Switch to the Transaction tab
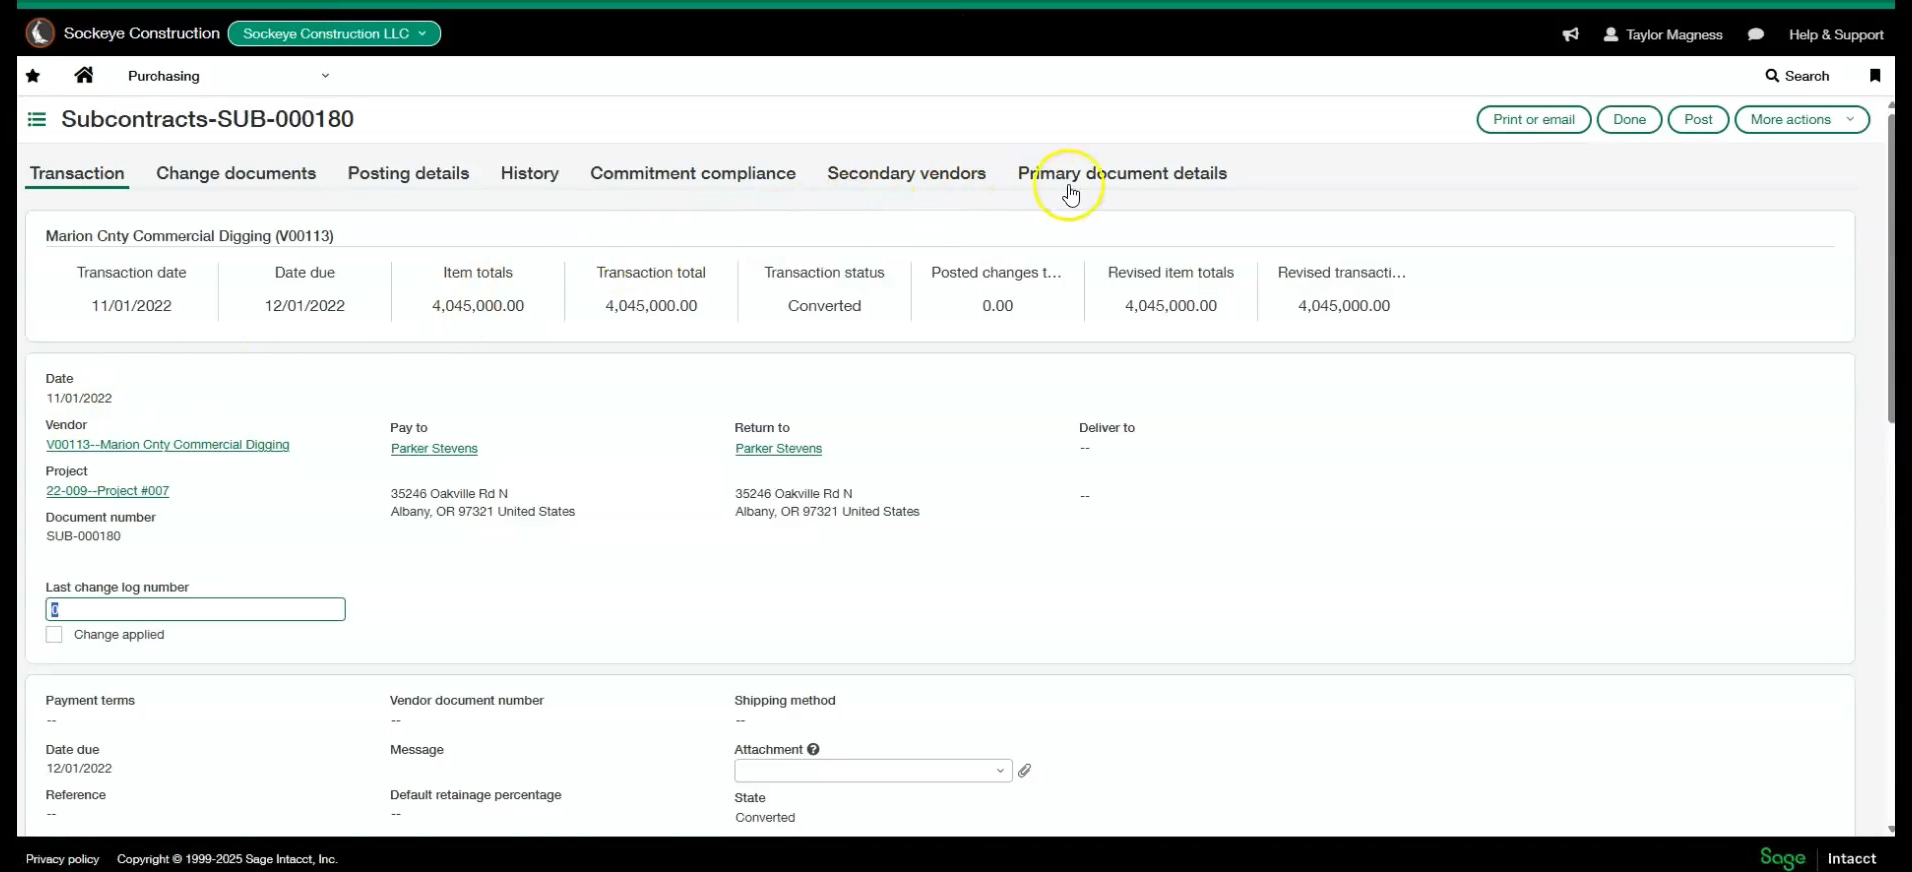The width and height of the screenshot is (1912, 872). click(x=77, y=173)
